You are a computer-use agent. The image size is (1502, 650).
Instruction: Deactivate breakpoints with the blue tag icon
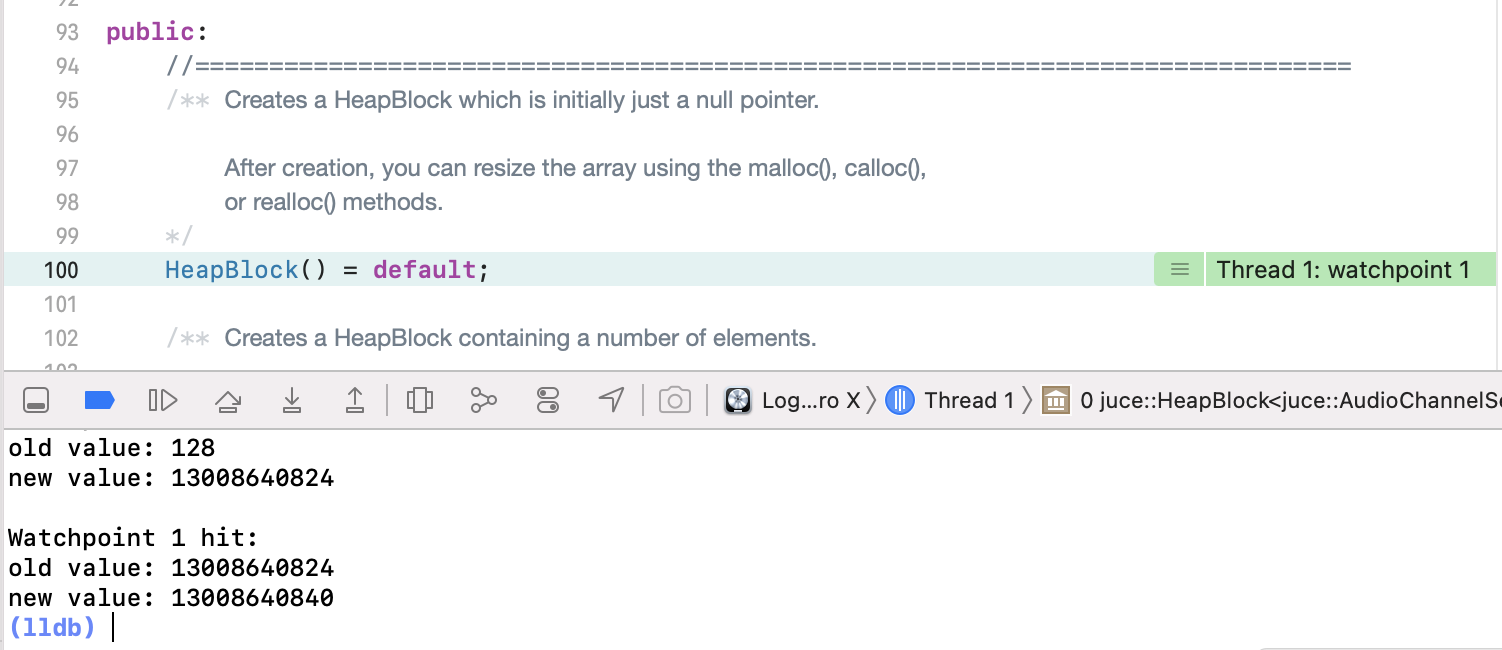click(x=99, y=401)
